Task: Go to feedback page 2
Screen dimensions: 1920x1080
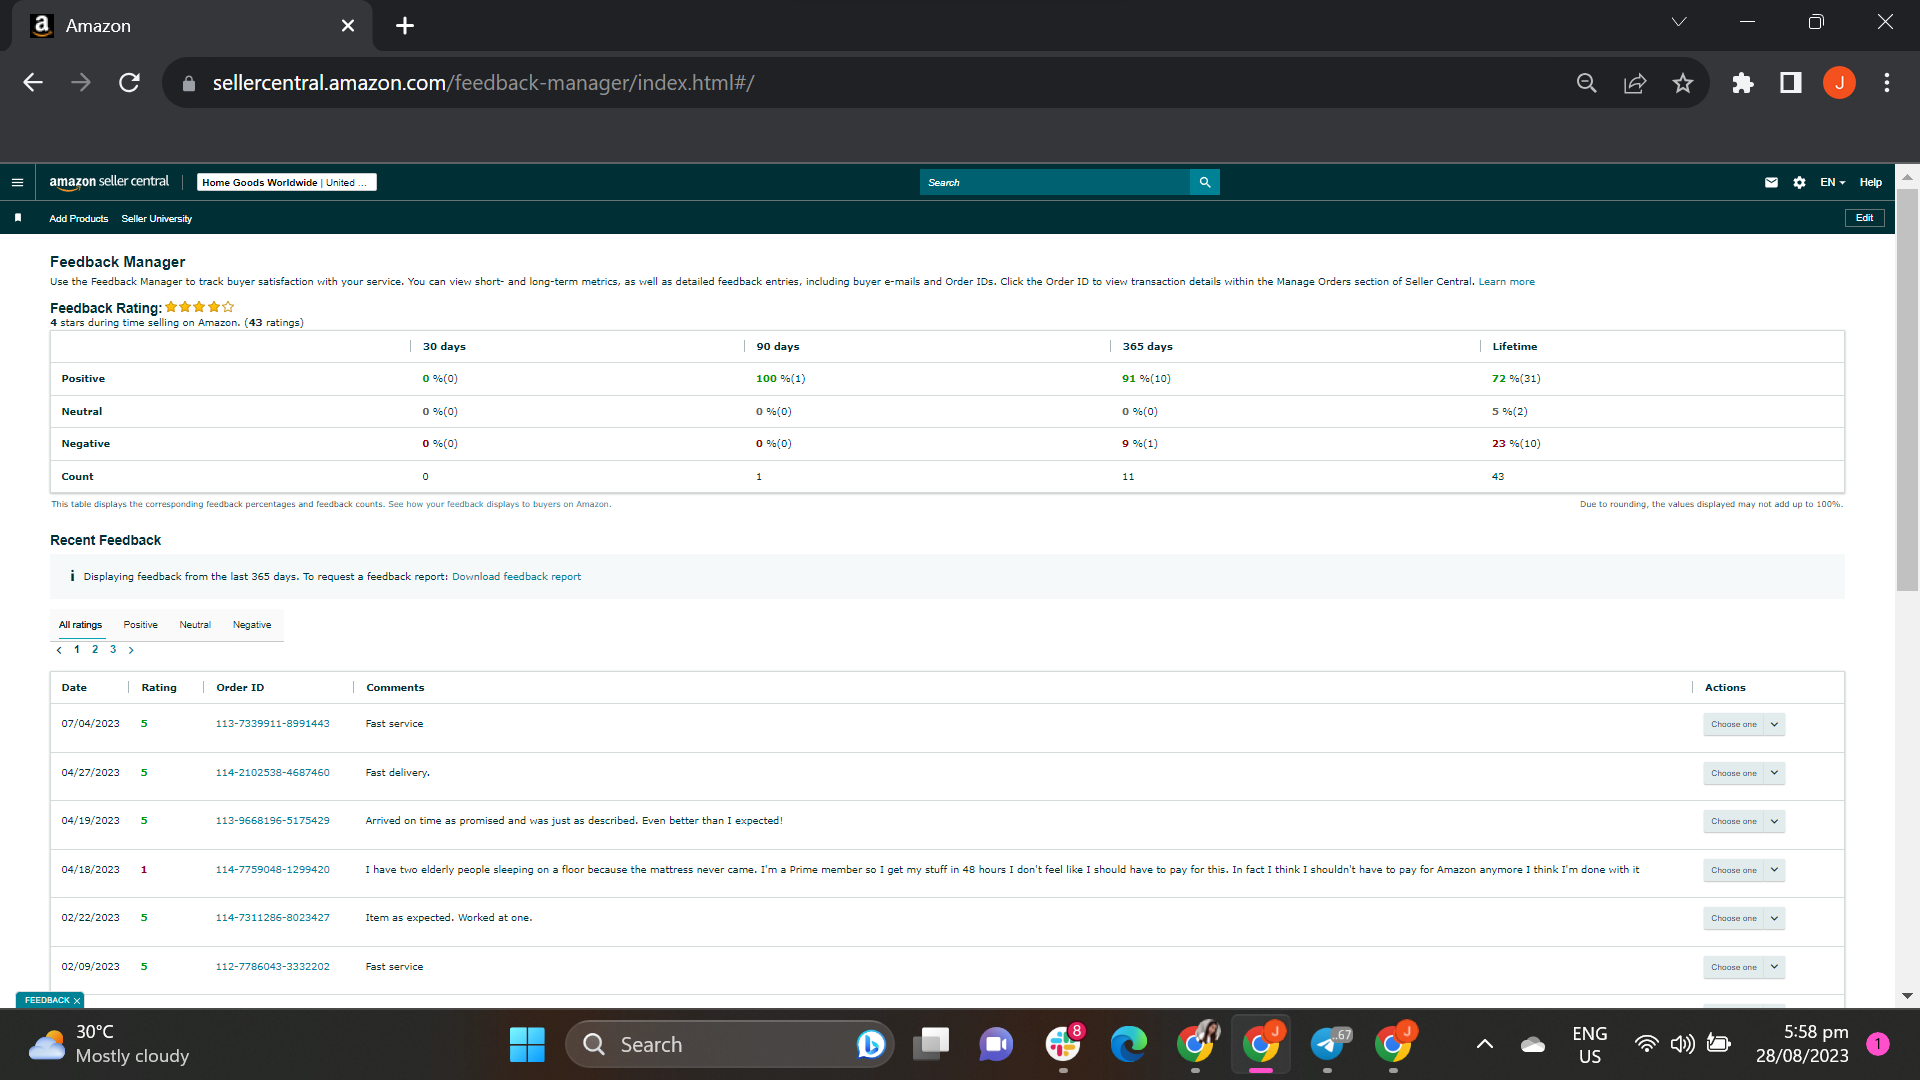Action: (95, 650)
